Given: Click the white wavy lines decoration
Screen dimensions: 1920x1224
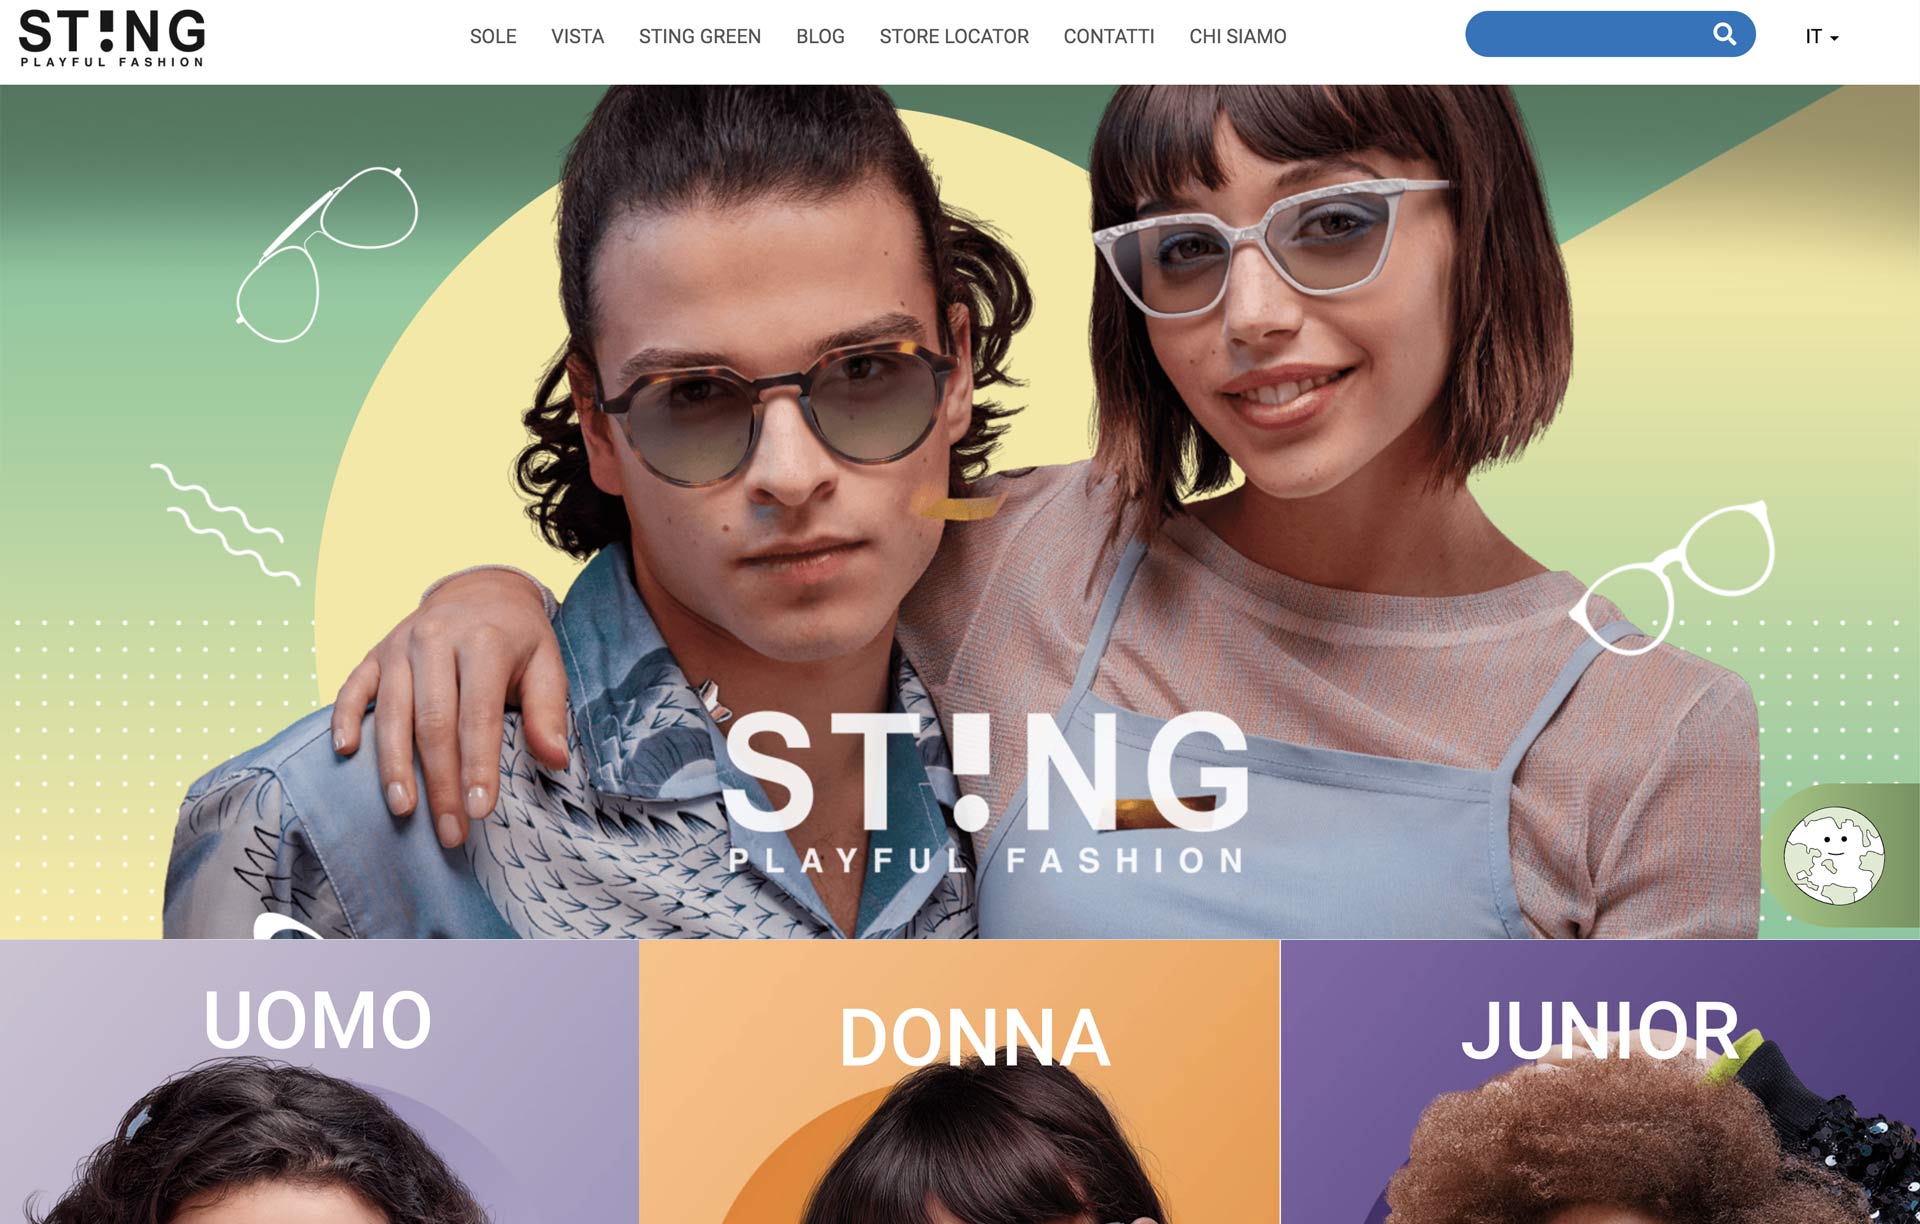Looking at the screenshot, I should (x=225, y=524).
